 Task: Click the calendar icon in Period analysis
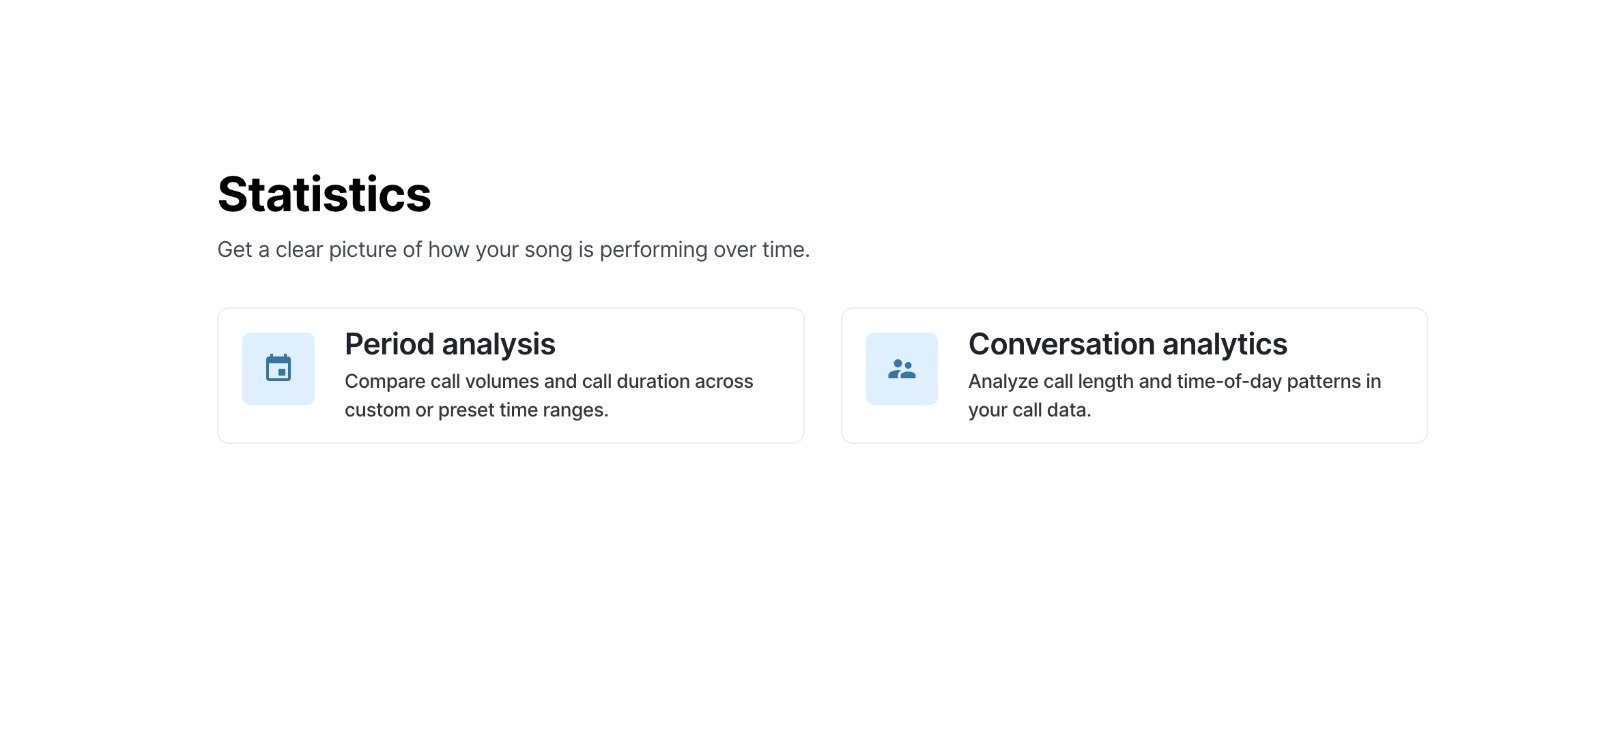(x=278, y=368)
